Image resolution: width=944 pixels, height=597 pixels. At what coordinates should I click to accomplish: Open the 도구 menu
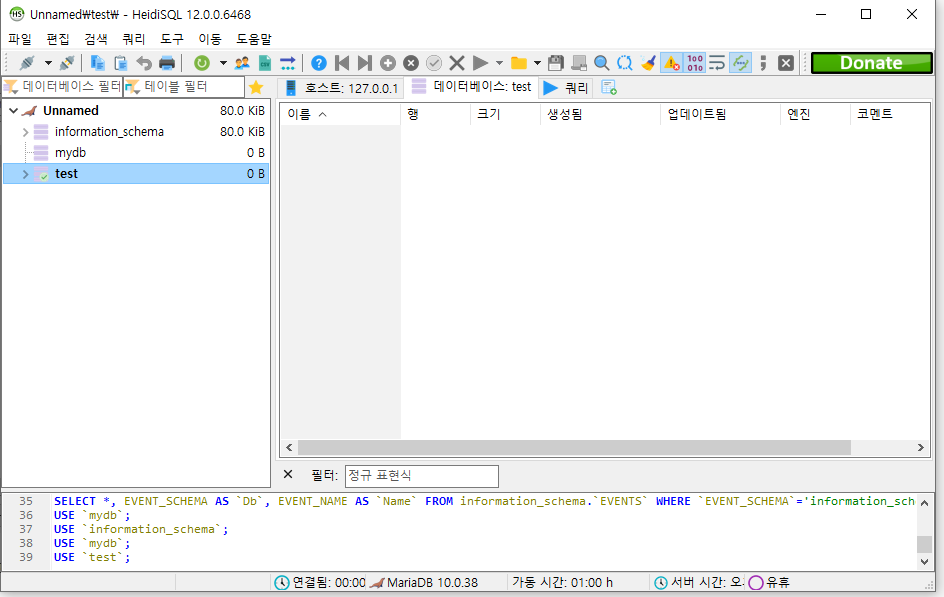(172, 39)
